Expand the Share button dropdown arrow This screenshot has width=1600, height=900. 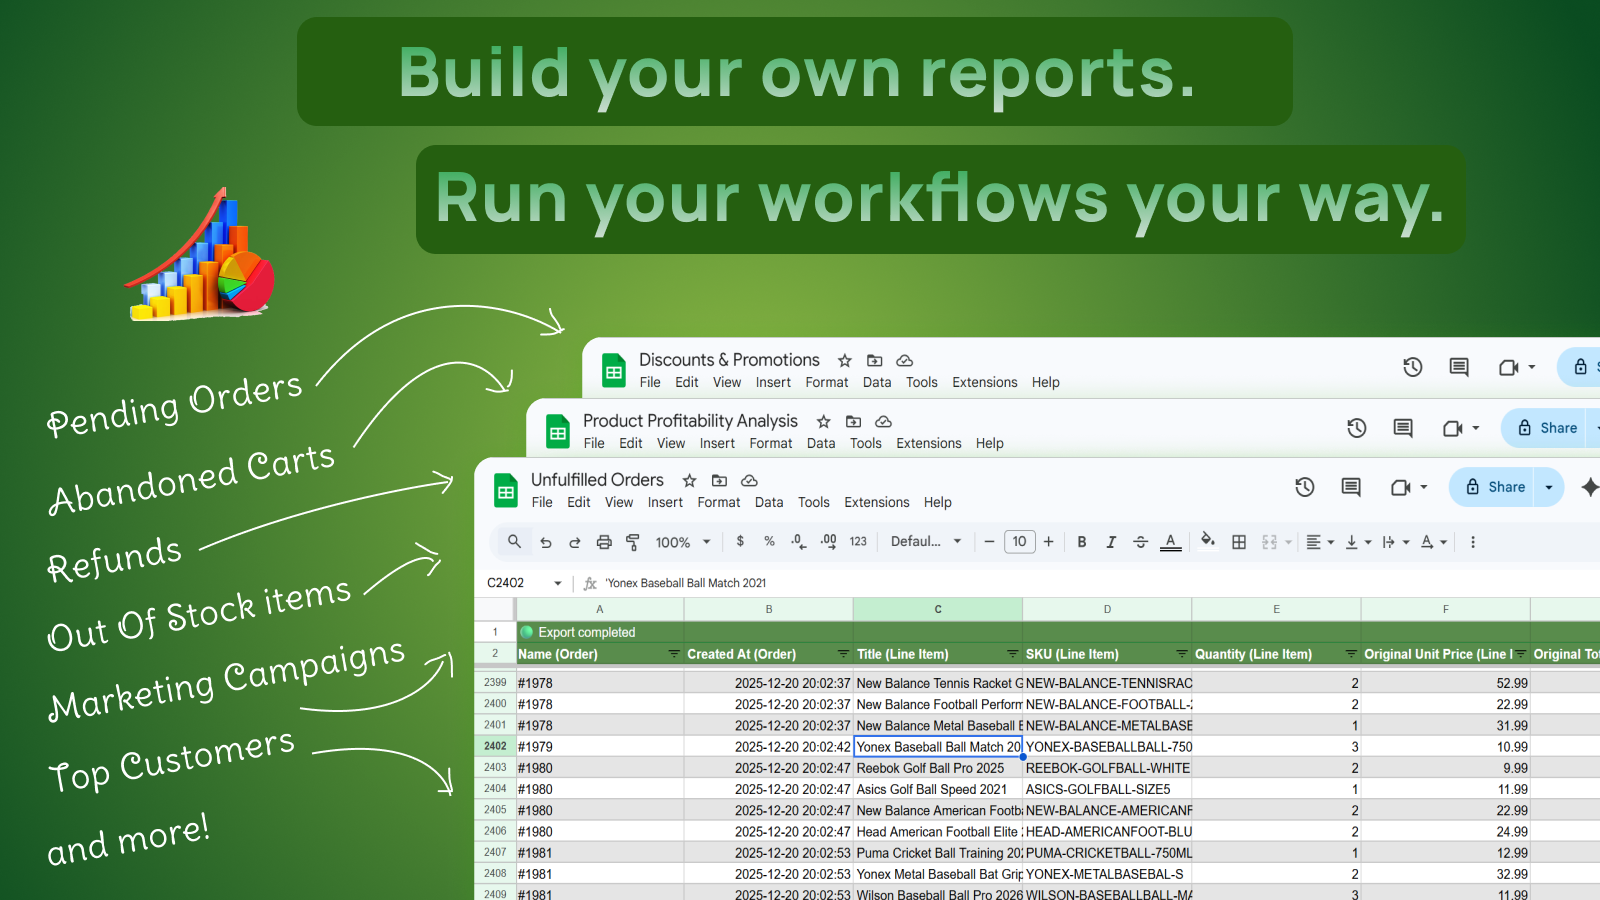tap(1548, 487)
